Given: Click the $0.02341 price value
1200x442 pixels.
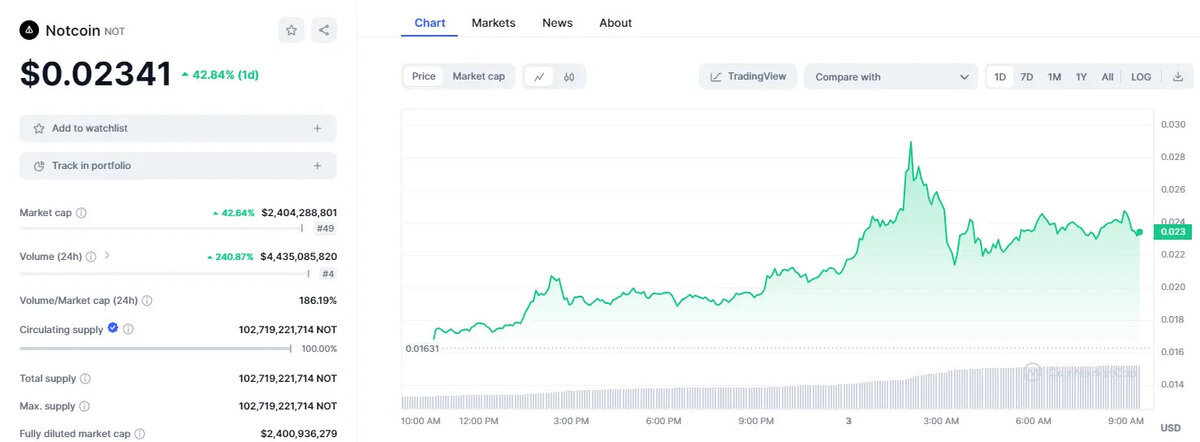Looking at the screenshot, I should [96, 74].
